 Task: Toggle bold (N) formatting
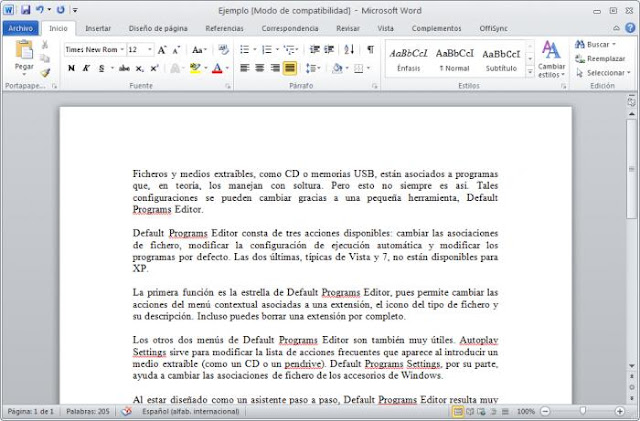71,69
